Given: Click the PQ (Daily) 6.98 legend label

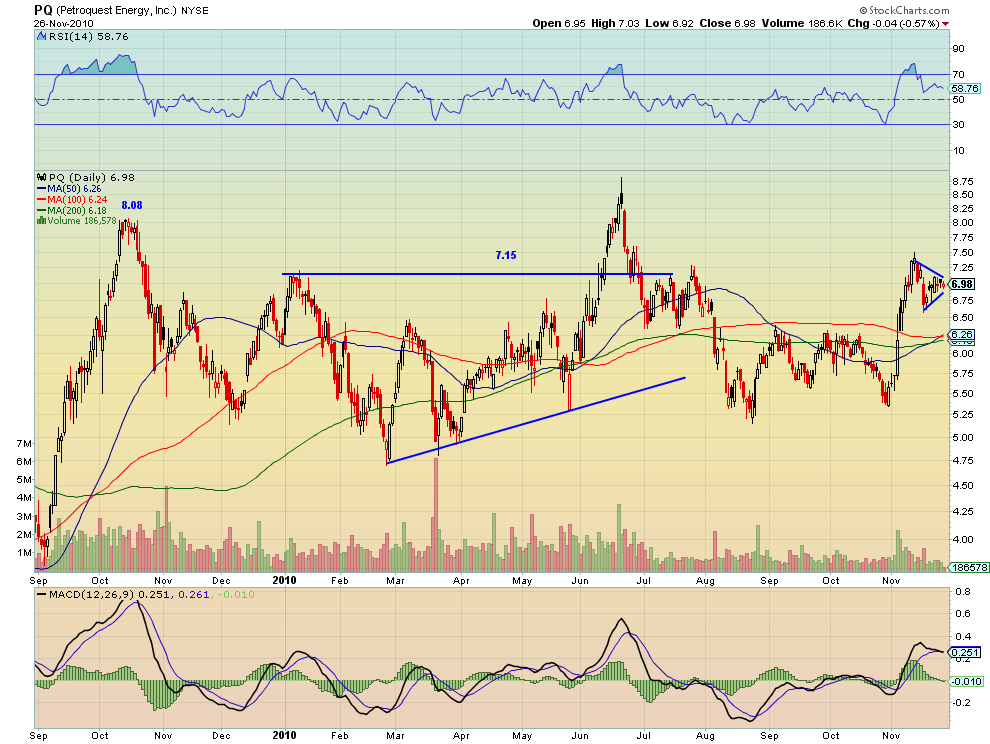Looking at the screenshot, I should (86, 177).
